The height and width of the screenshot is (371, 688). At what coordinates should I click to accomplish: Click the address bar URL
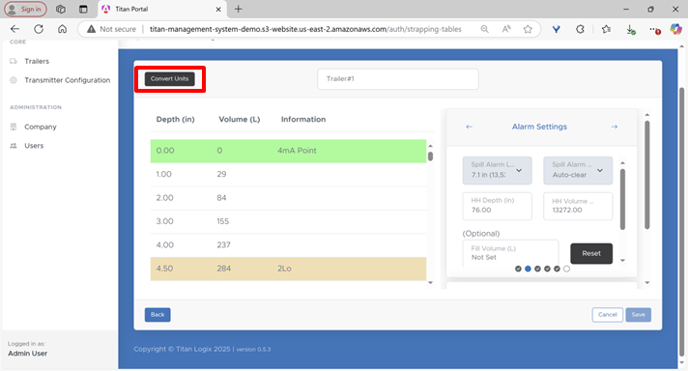point(305,29)
